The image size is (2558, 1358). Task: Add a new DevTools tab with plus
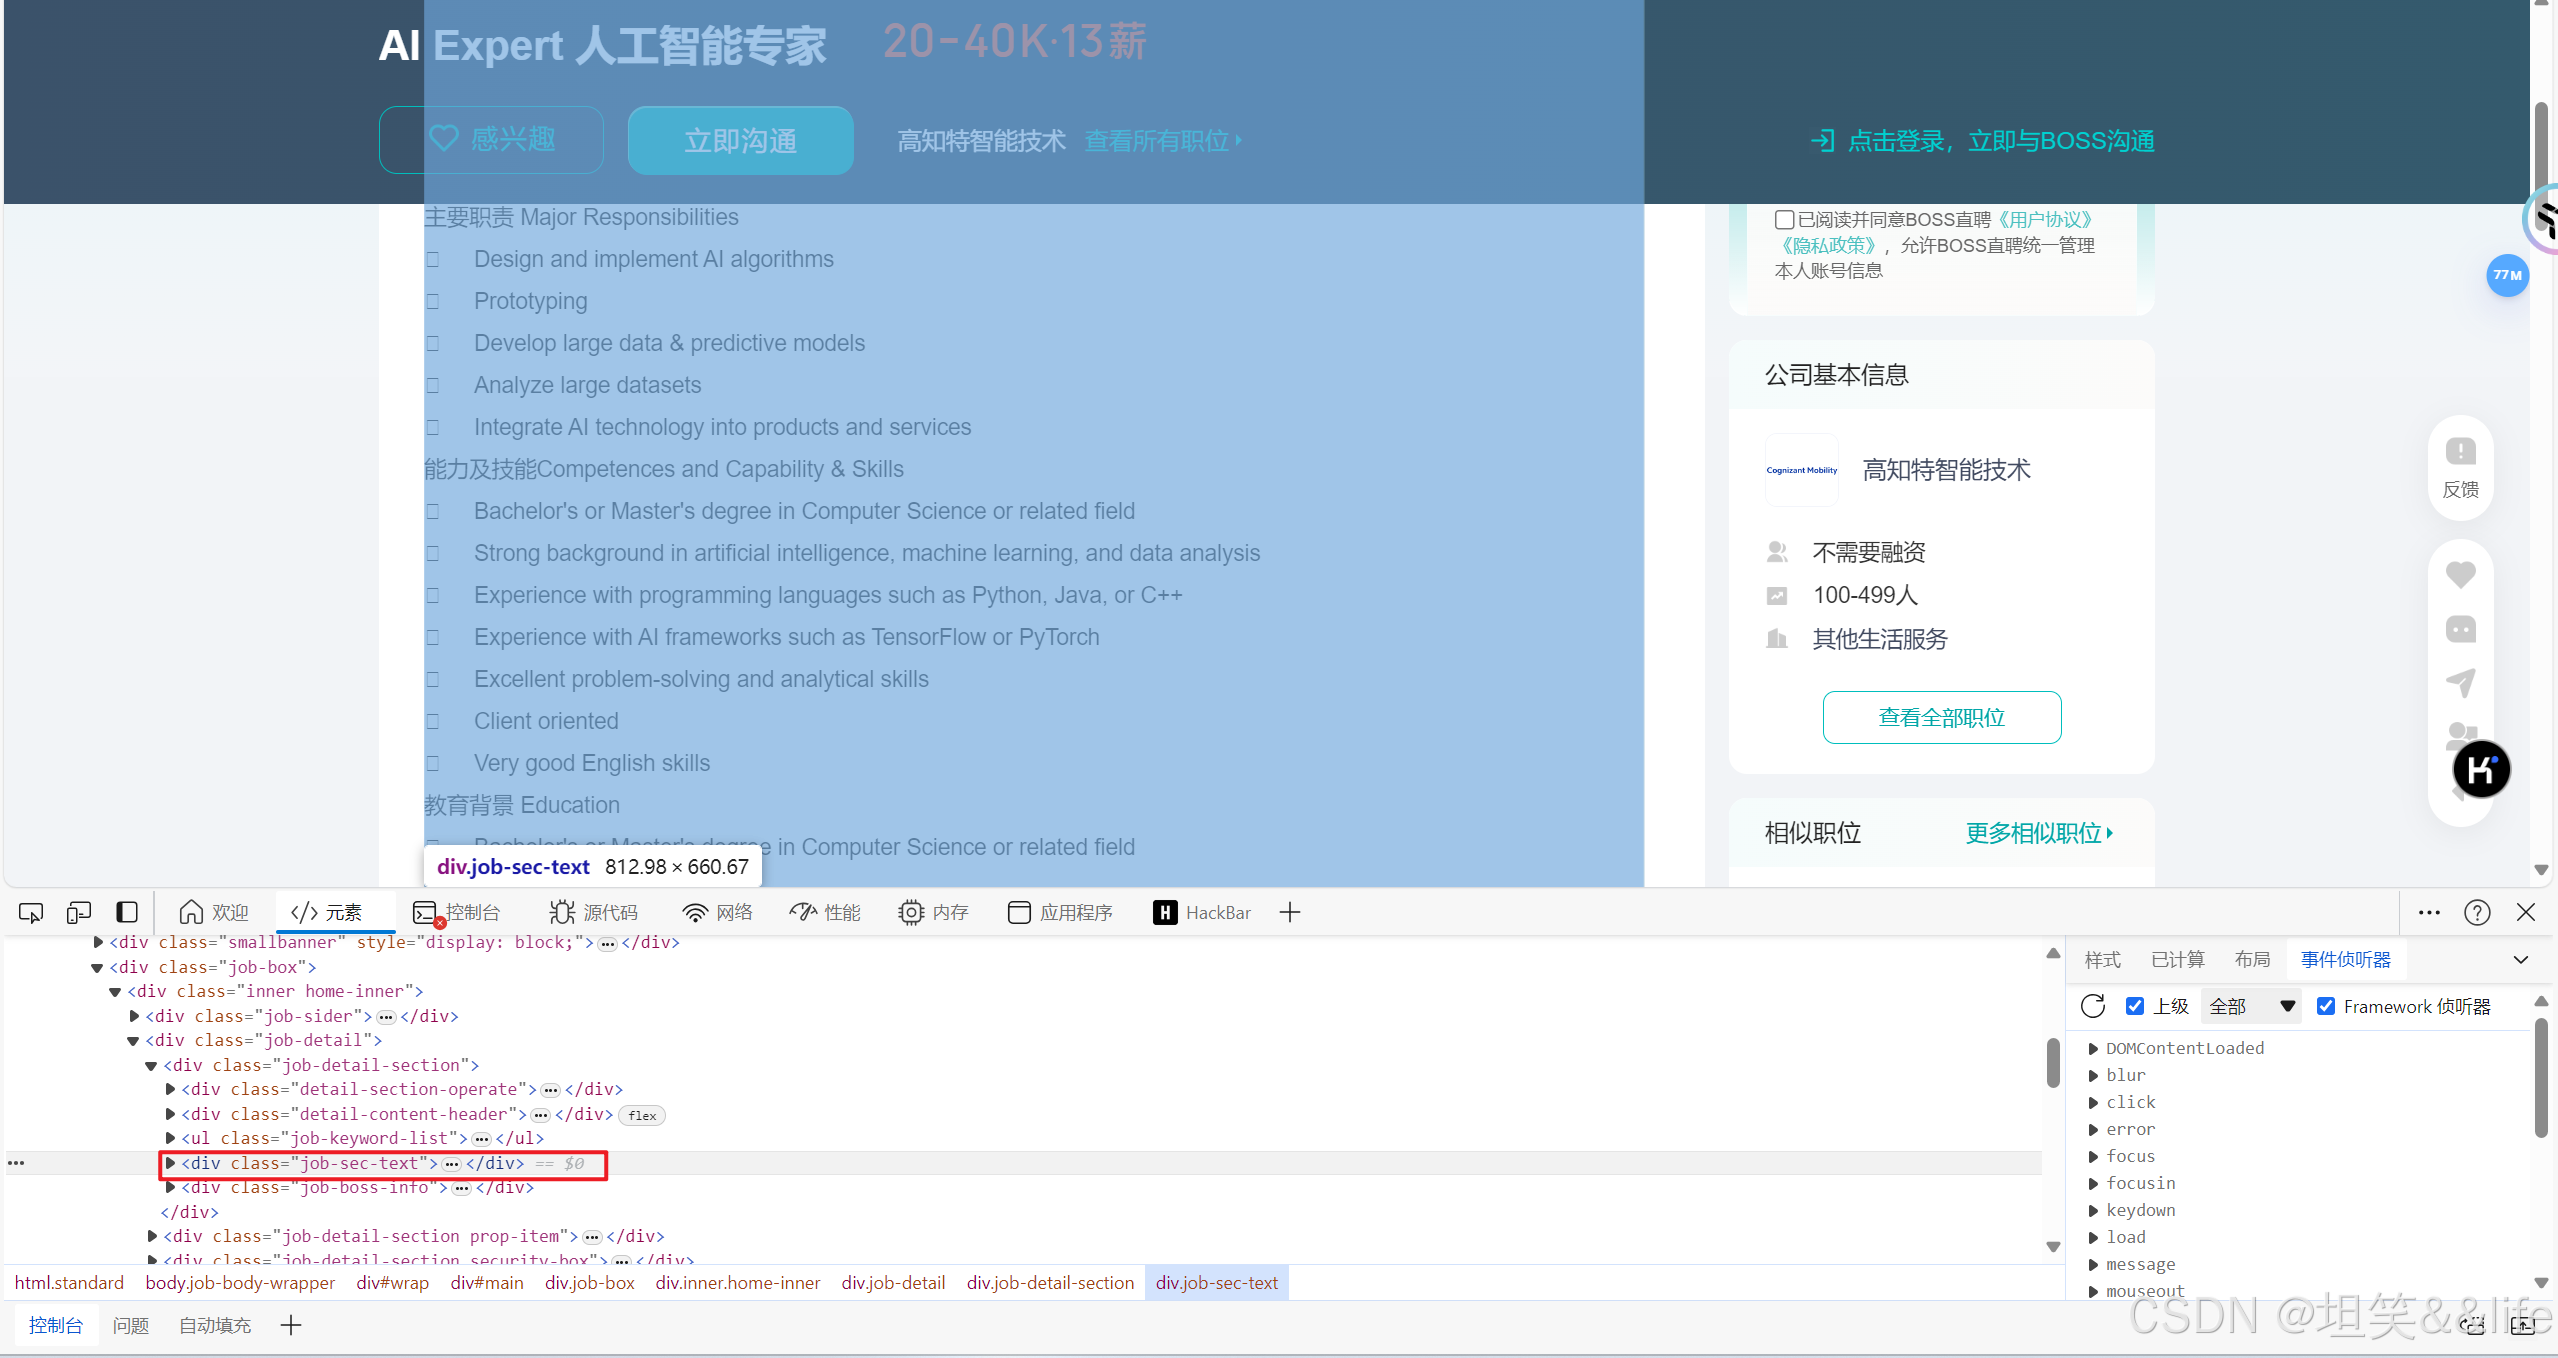[x=1290, y=913]
